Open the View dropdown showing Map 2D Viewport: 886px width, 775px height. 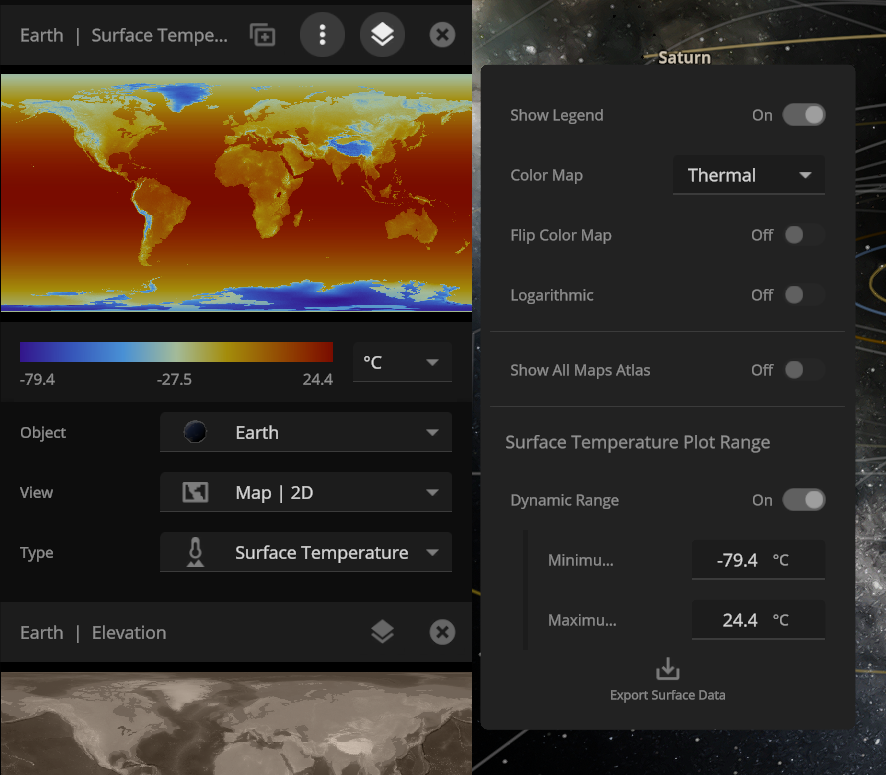[306, 493]
